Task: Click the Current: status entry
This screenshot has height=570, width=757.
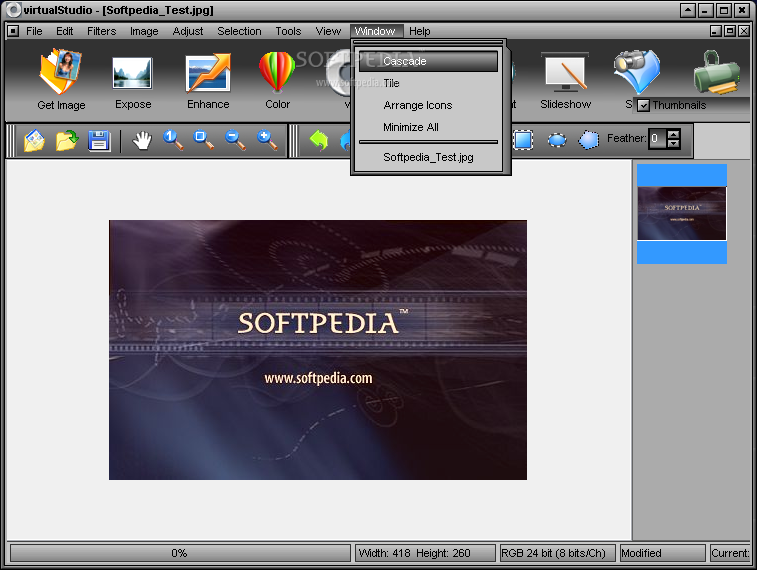Action: tap(730, 553)
